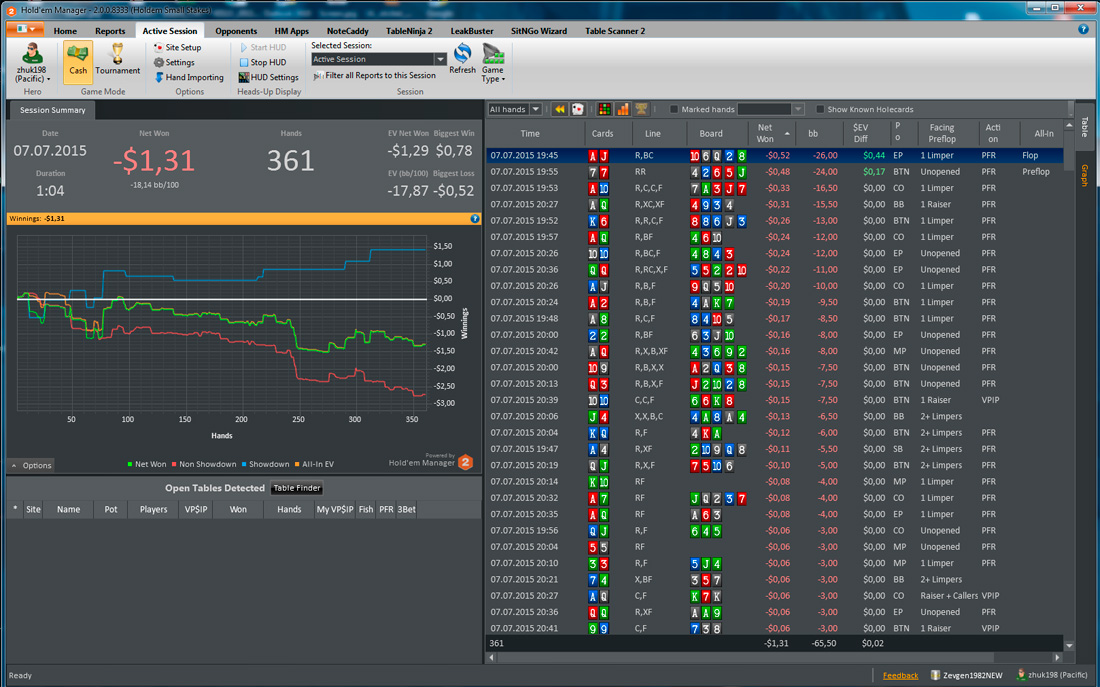Click the playing cards replayer icon
1100x687 pixels.
pos(577,109)
